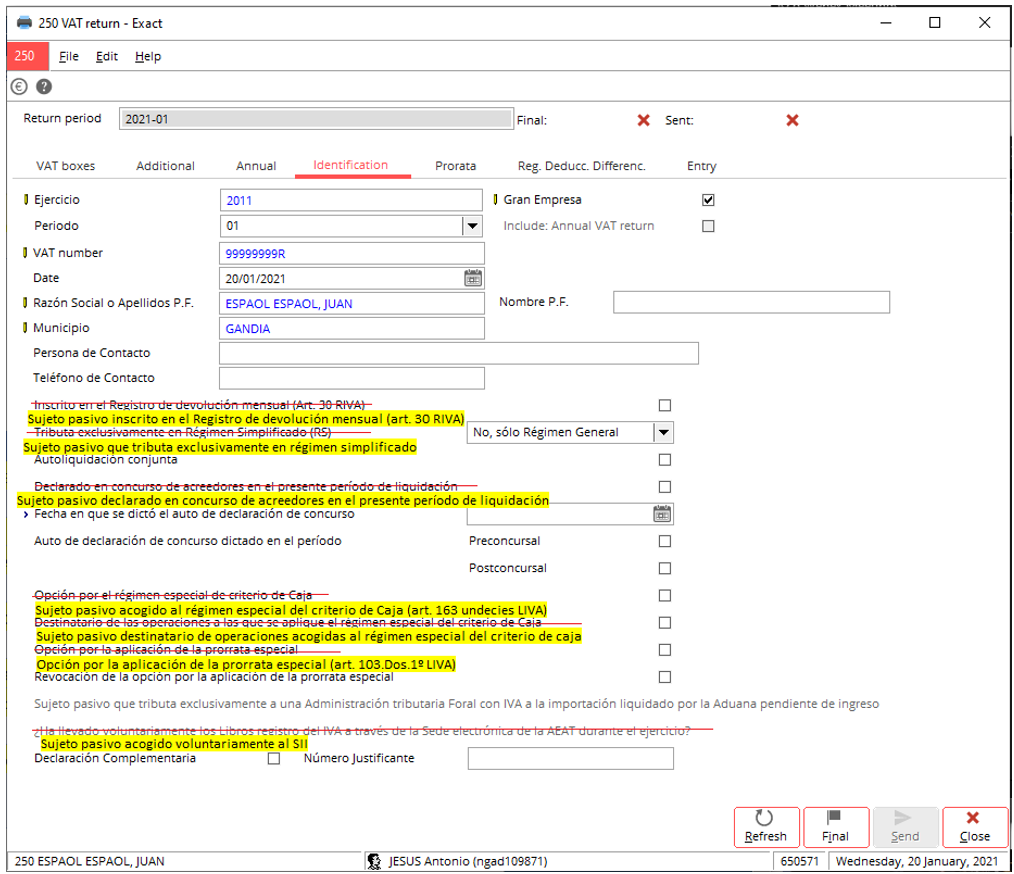Click the Refresh button
Viewport: 1014px width, 874px height.
[766, 827]
